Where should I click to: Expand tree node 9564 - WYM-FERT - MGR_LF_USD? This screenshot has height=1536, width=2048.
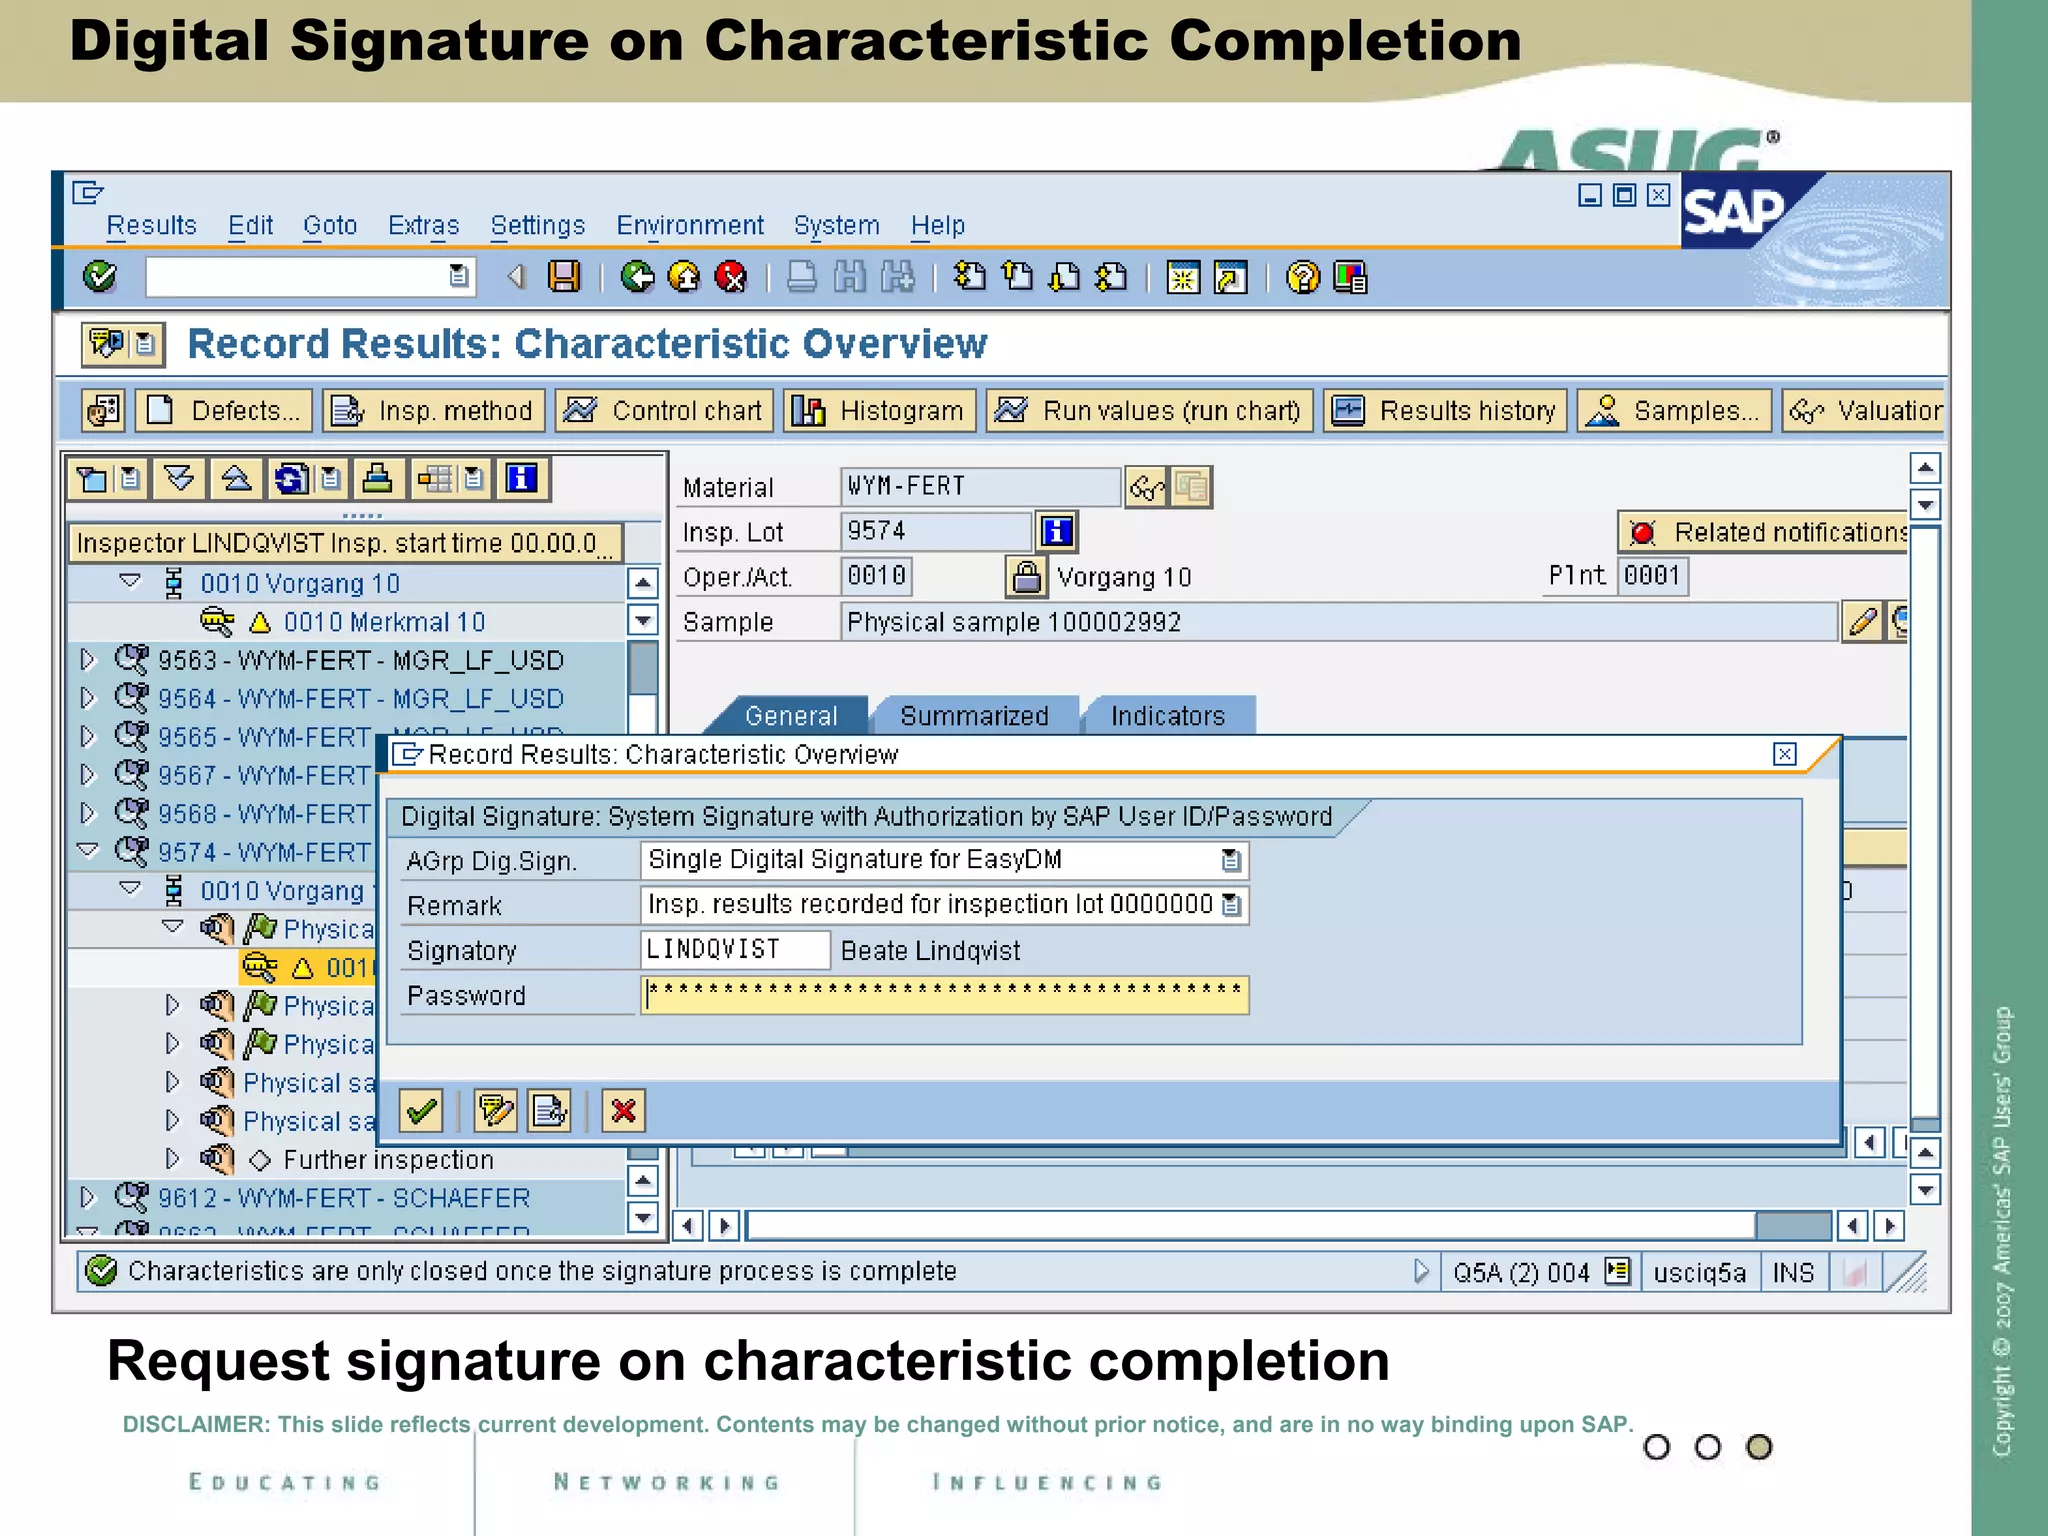88,698
